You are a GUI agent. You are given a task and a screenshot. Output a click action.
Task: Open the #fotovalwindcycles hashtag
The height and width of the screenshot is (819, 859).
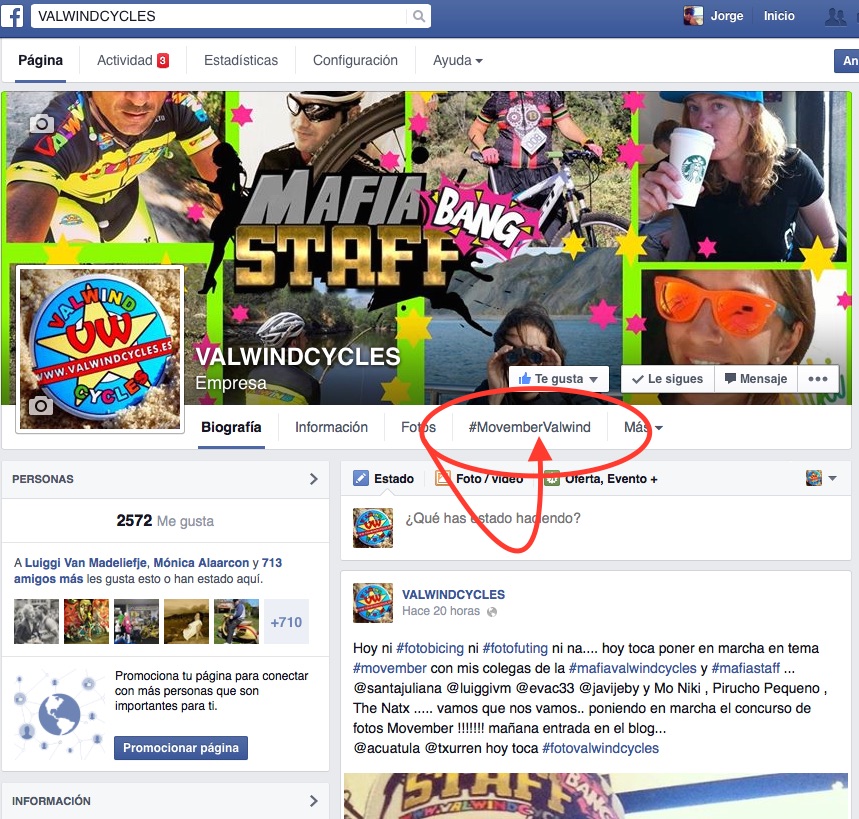(x=600, y=748)
